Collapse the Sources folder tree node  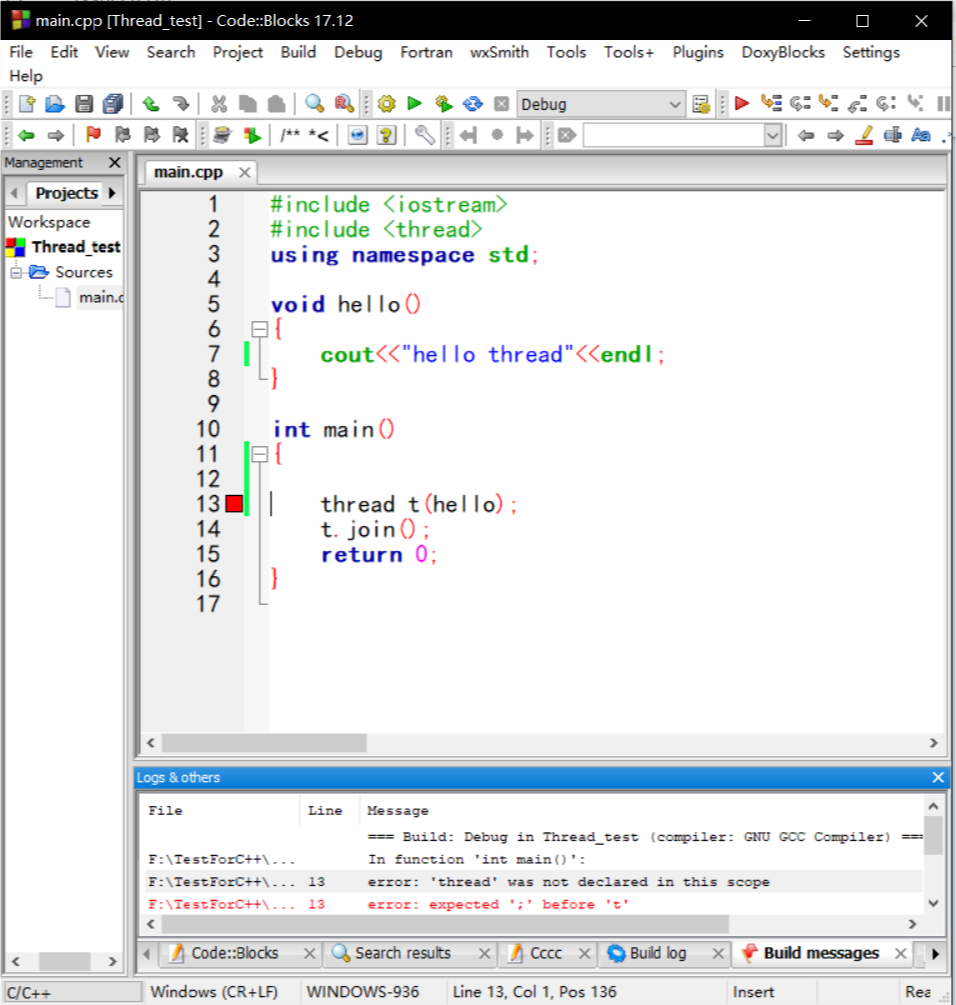[17, 272]
